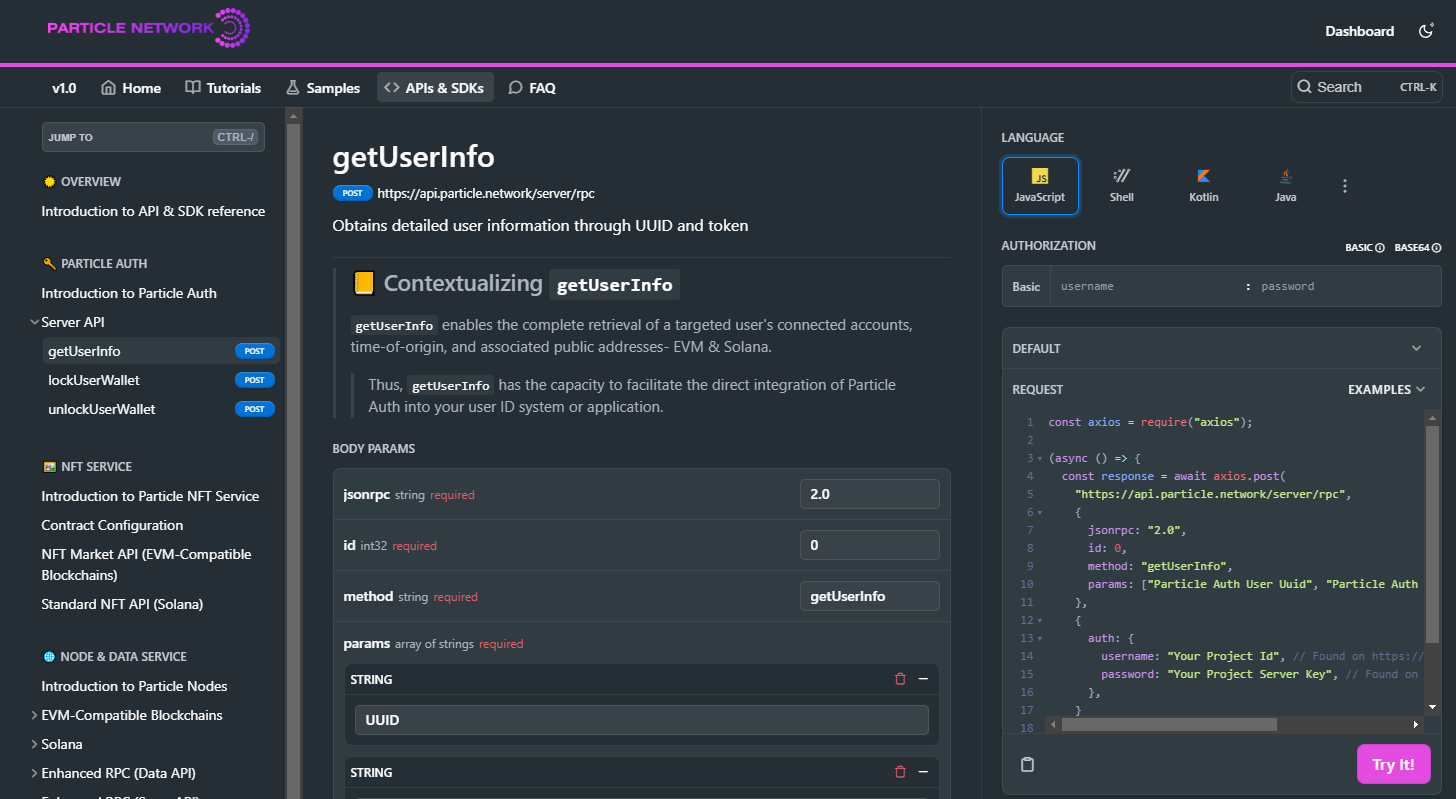Click code vertical scrollbar down arrow
Viewport: 1456px width, 799px height.
coord(1432,706)
